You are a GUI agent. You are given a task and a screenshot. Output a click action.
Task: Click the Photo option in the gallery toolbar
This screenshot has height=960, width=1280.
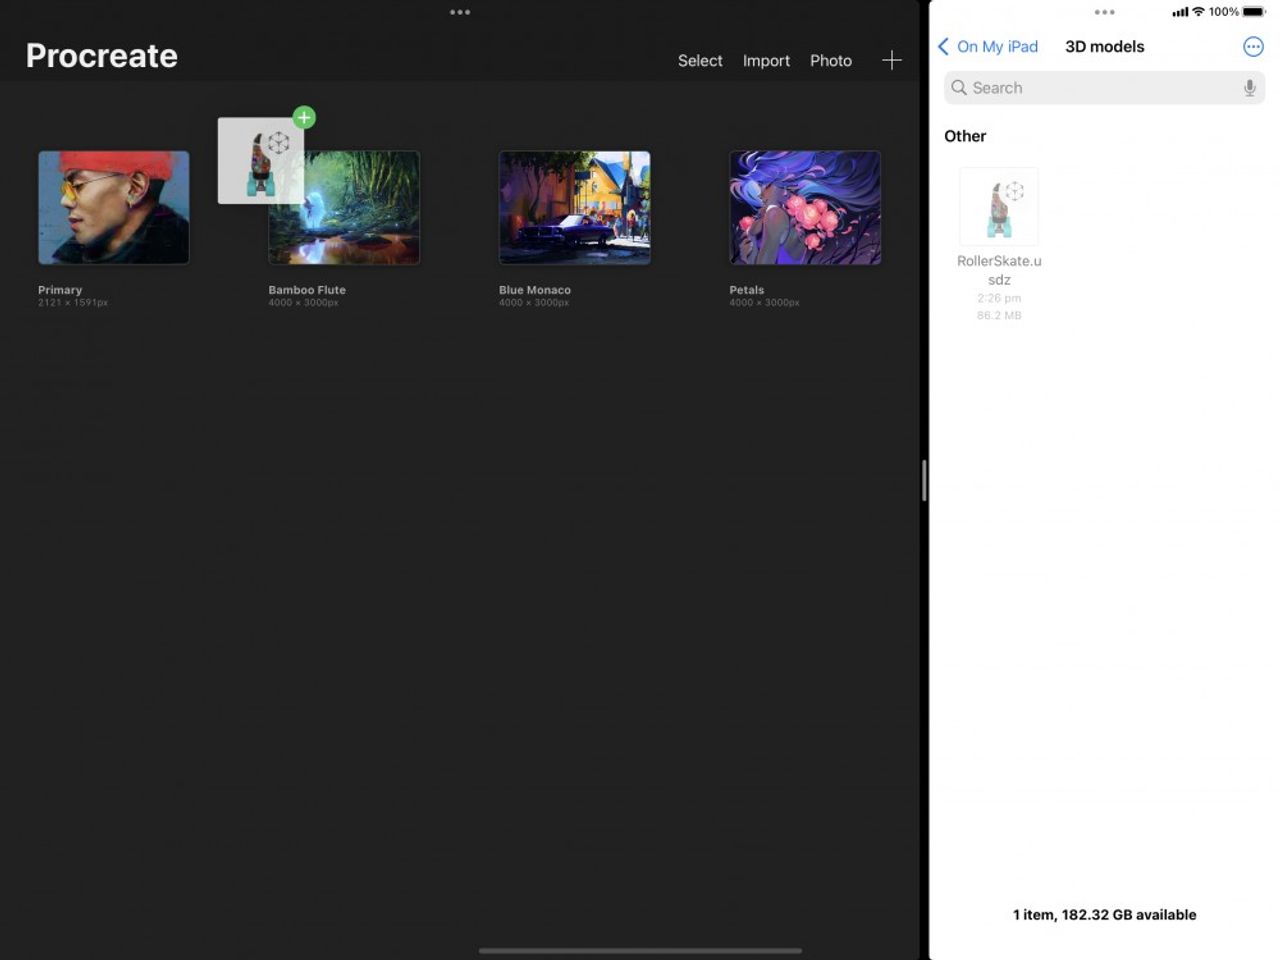click(x=831, y=60)
